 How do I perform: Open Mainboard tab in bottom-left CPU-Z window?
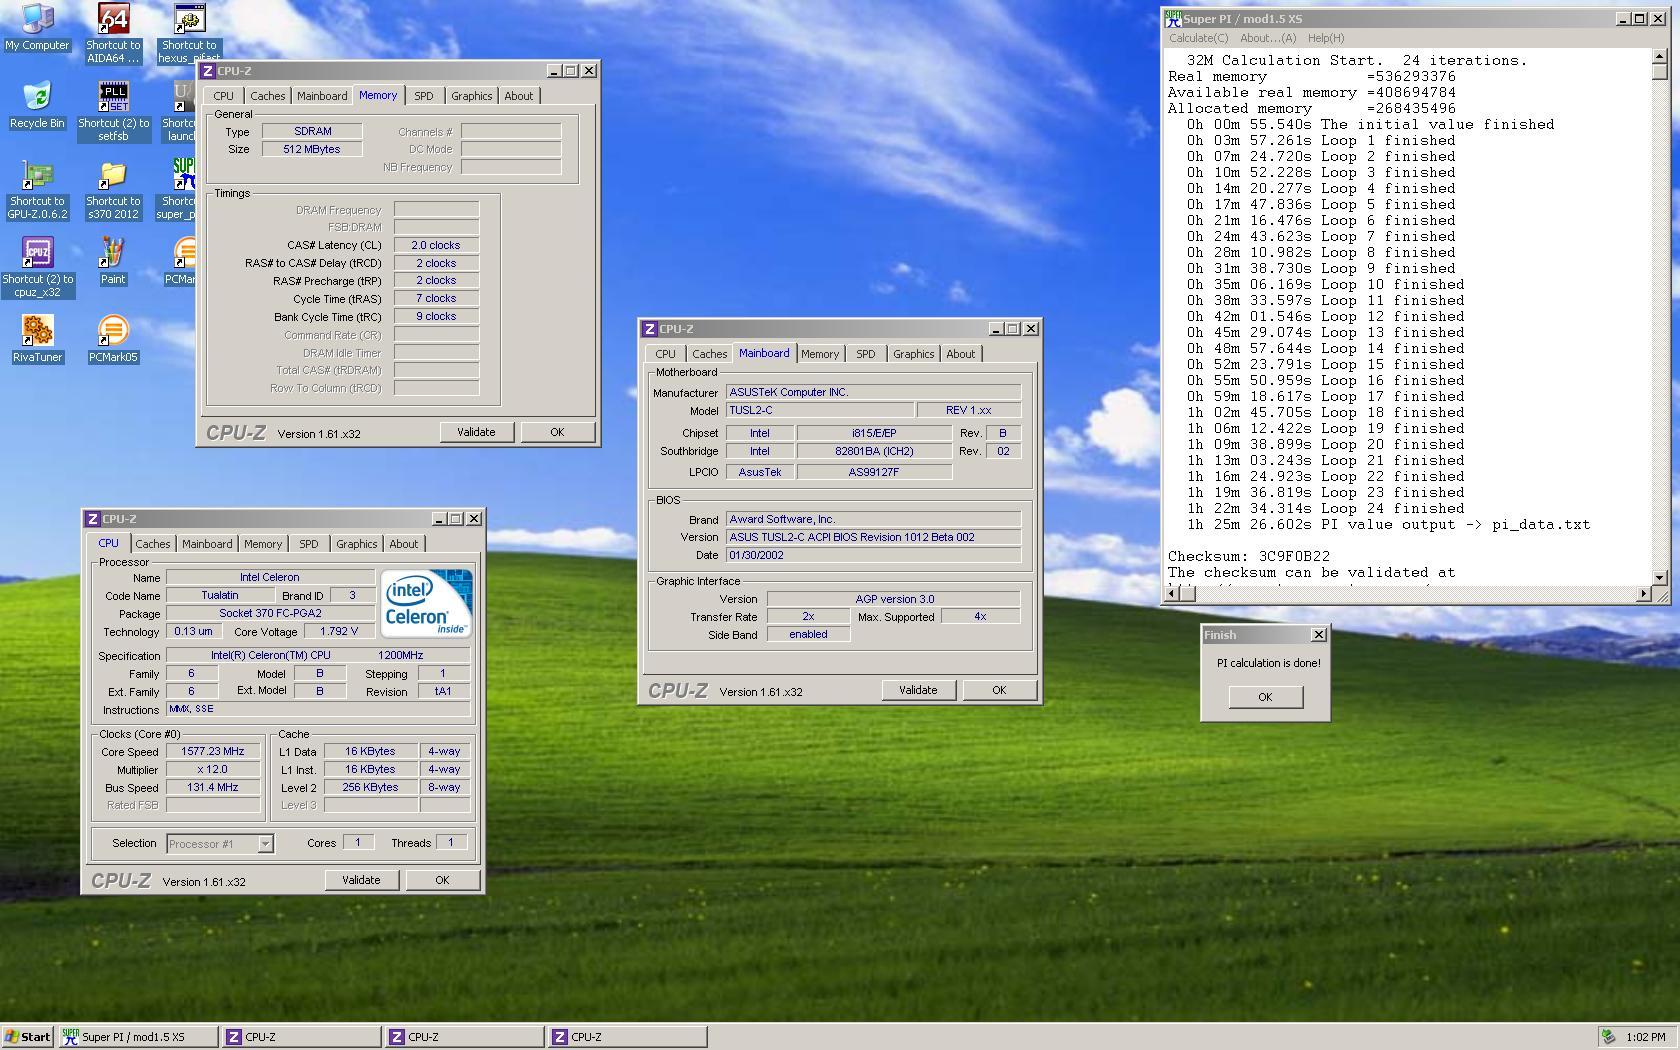coord(207,544)
